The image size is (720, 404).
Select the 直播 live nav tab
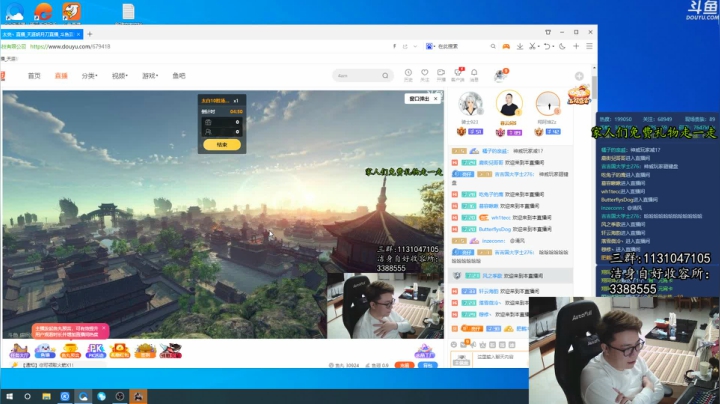tap(61, 76)
